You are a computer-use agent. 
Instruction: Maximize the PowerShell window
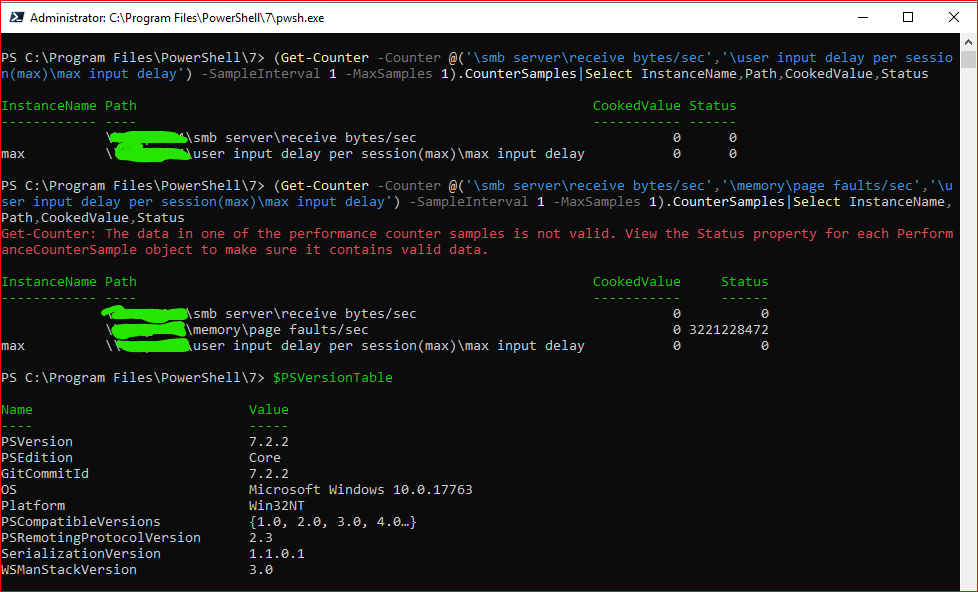pyautogui.click(x=908, y=17)
